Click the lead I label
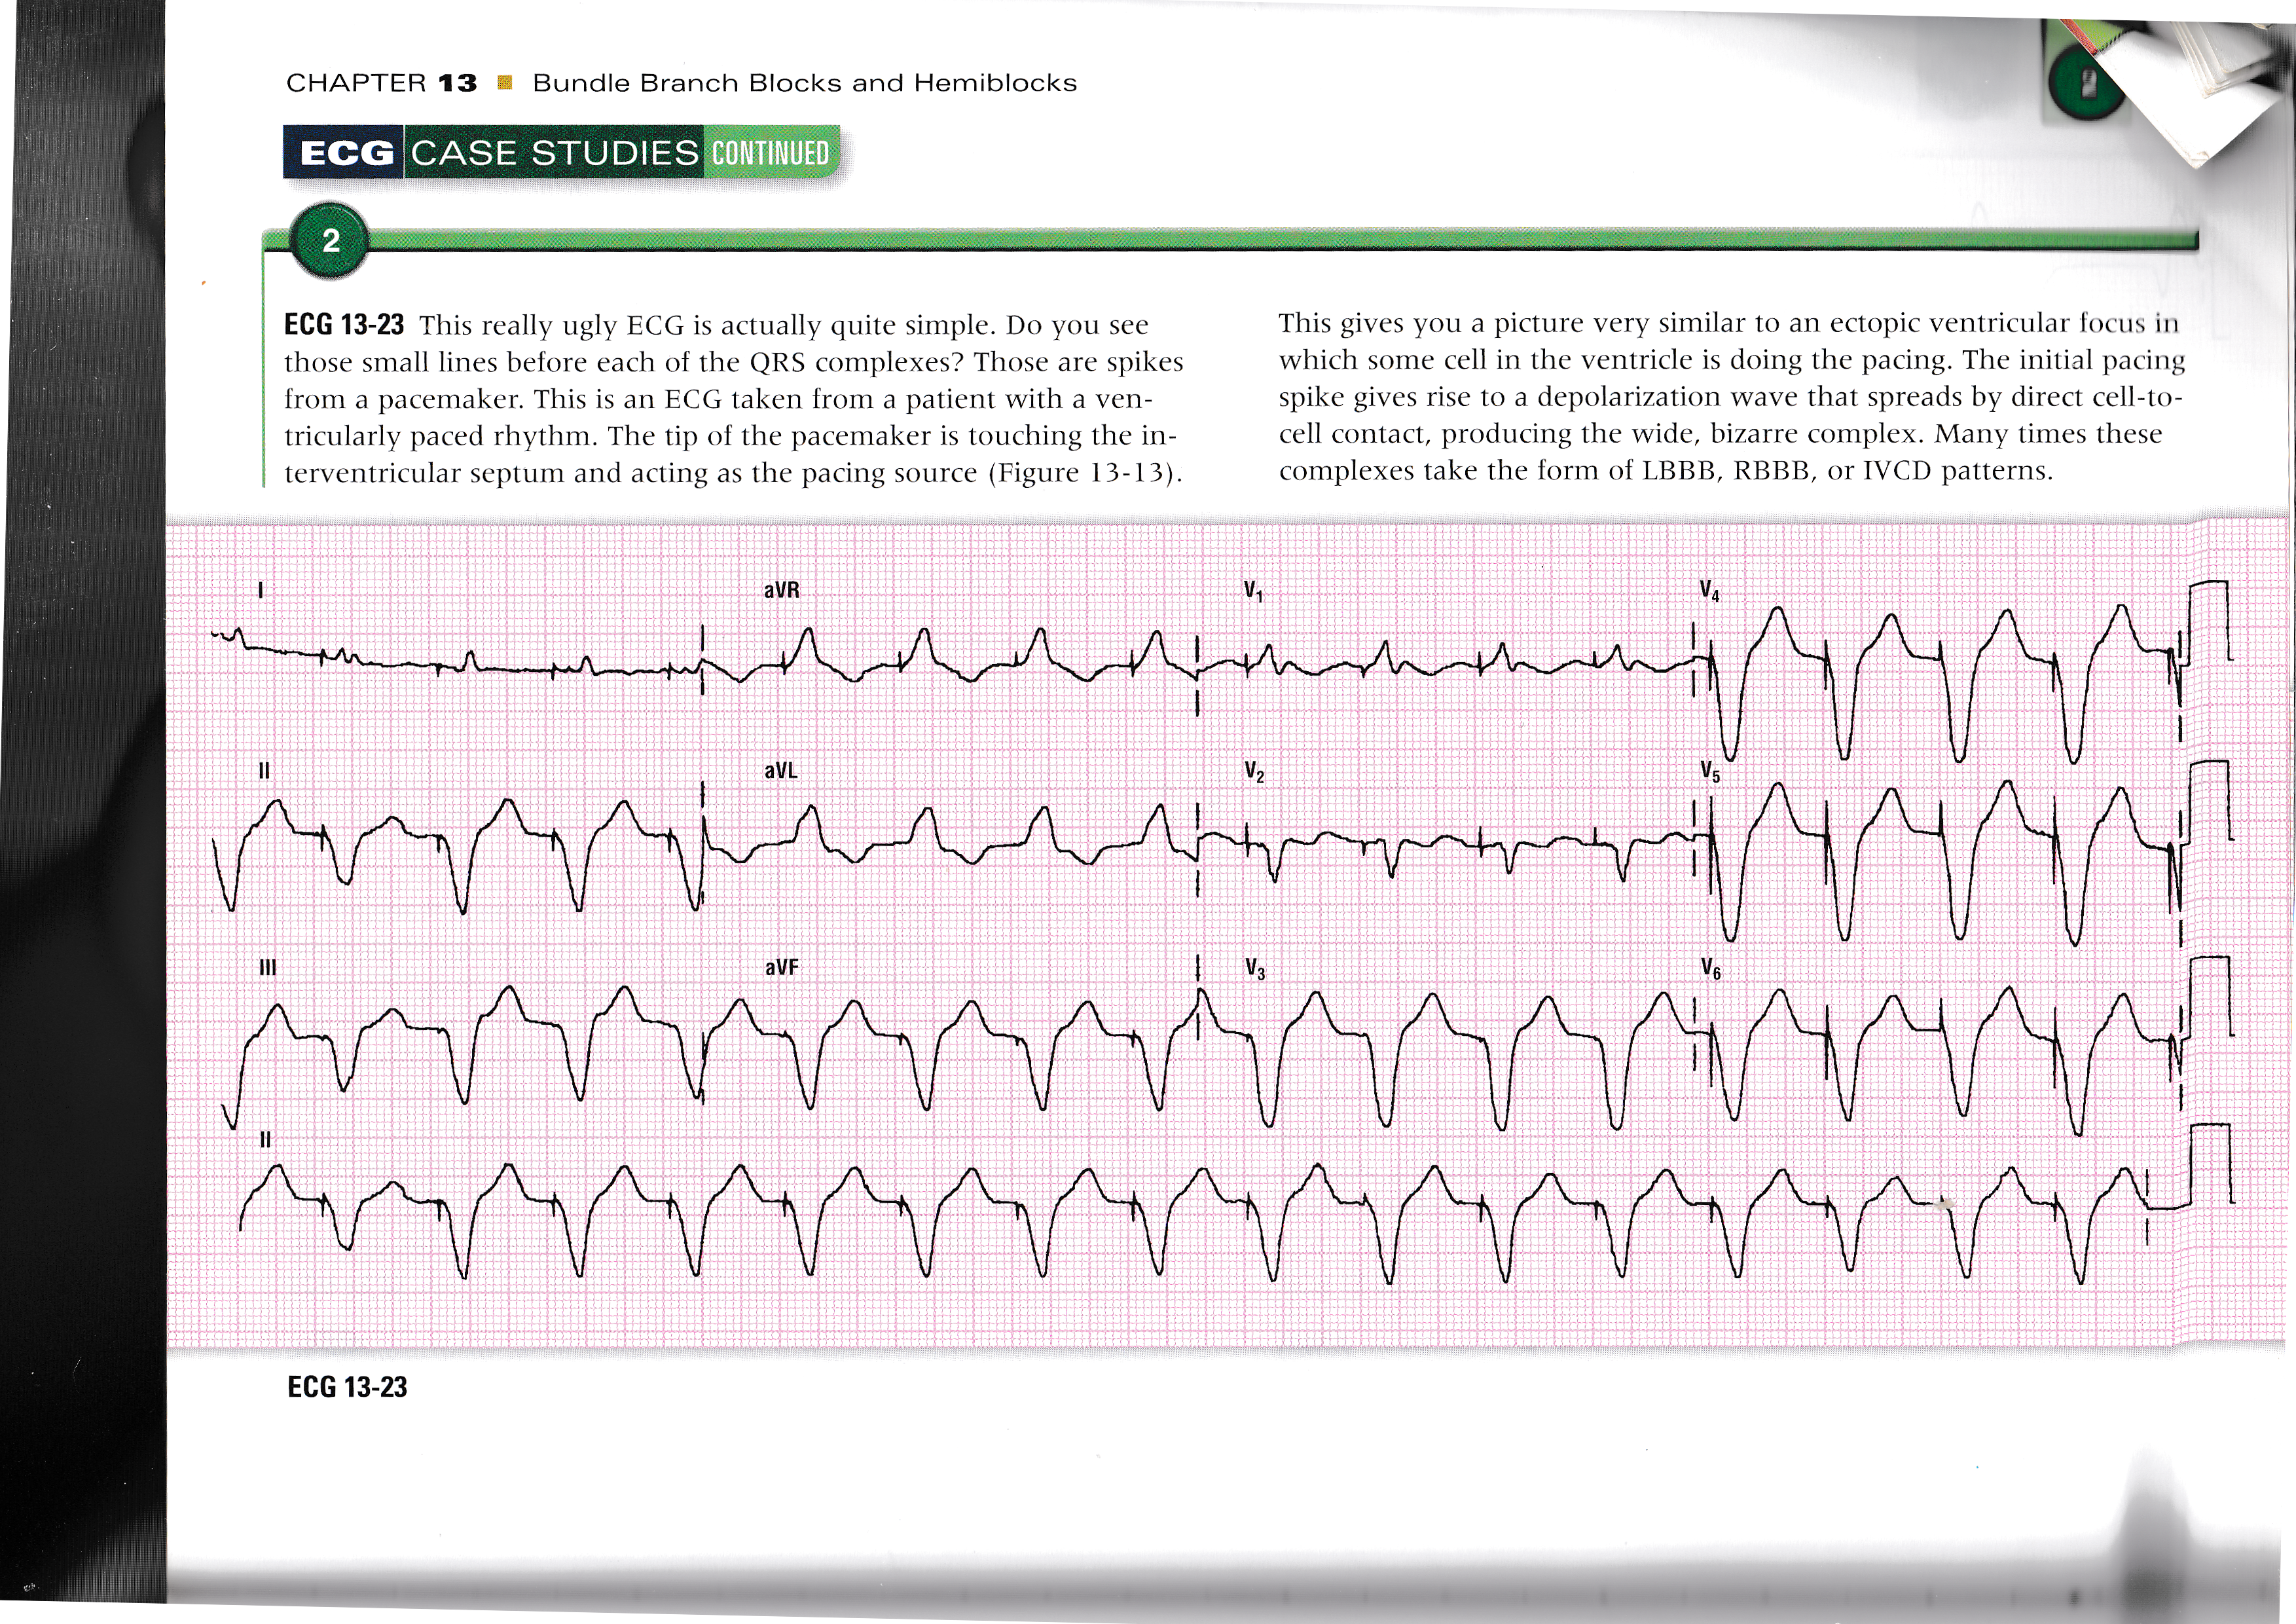Image resolution: width=2296 pixels, height=1624 pixels. coord(261,590)
